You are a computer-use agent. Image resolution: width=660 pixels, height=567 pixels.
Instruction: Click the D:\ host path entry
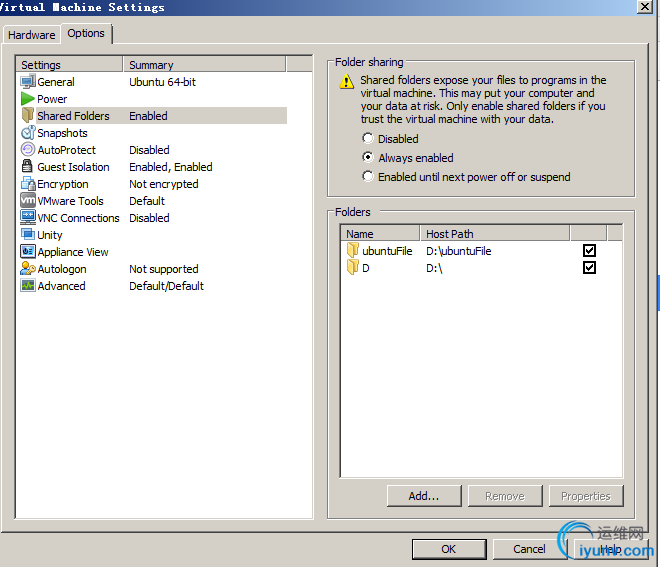click(434, 268)
